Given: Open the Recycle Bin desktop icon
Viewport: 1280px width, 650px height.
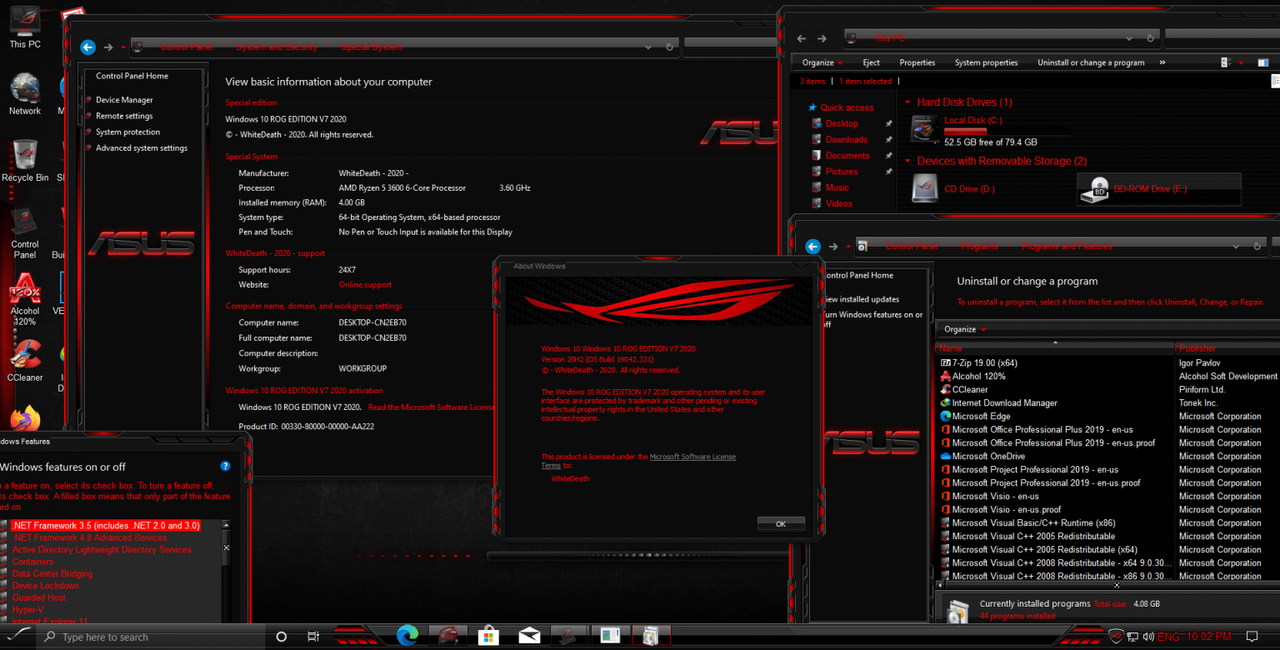Looking at the screenshot, I should (25, 161).
